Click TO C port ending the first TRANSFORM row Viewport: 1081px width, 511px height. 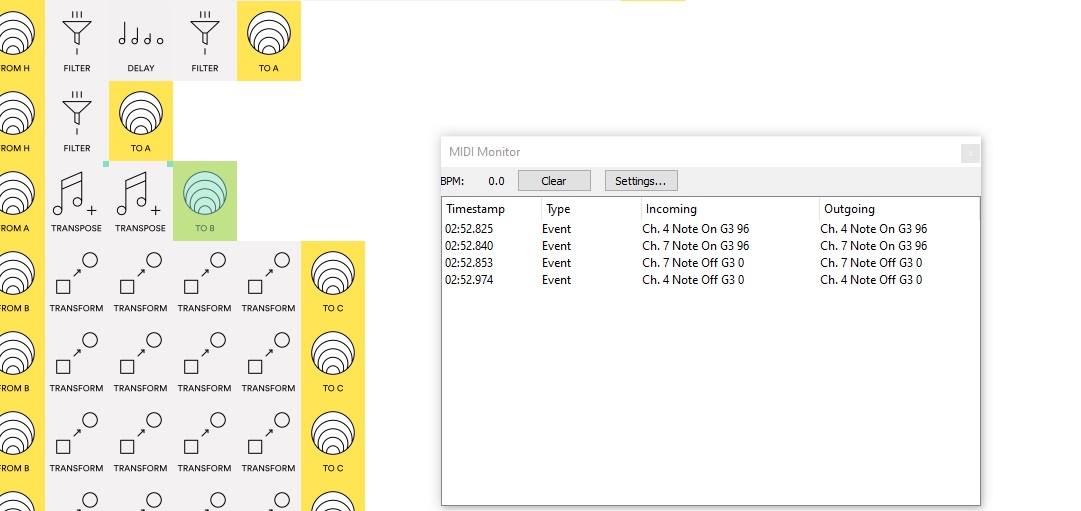pyautogui.click(x=333, y=281)
